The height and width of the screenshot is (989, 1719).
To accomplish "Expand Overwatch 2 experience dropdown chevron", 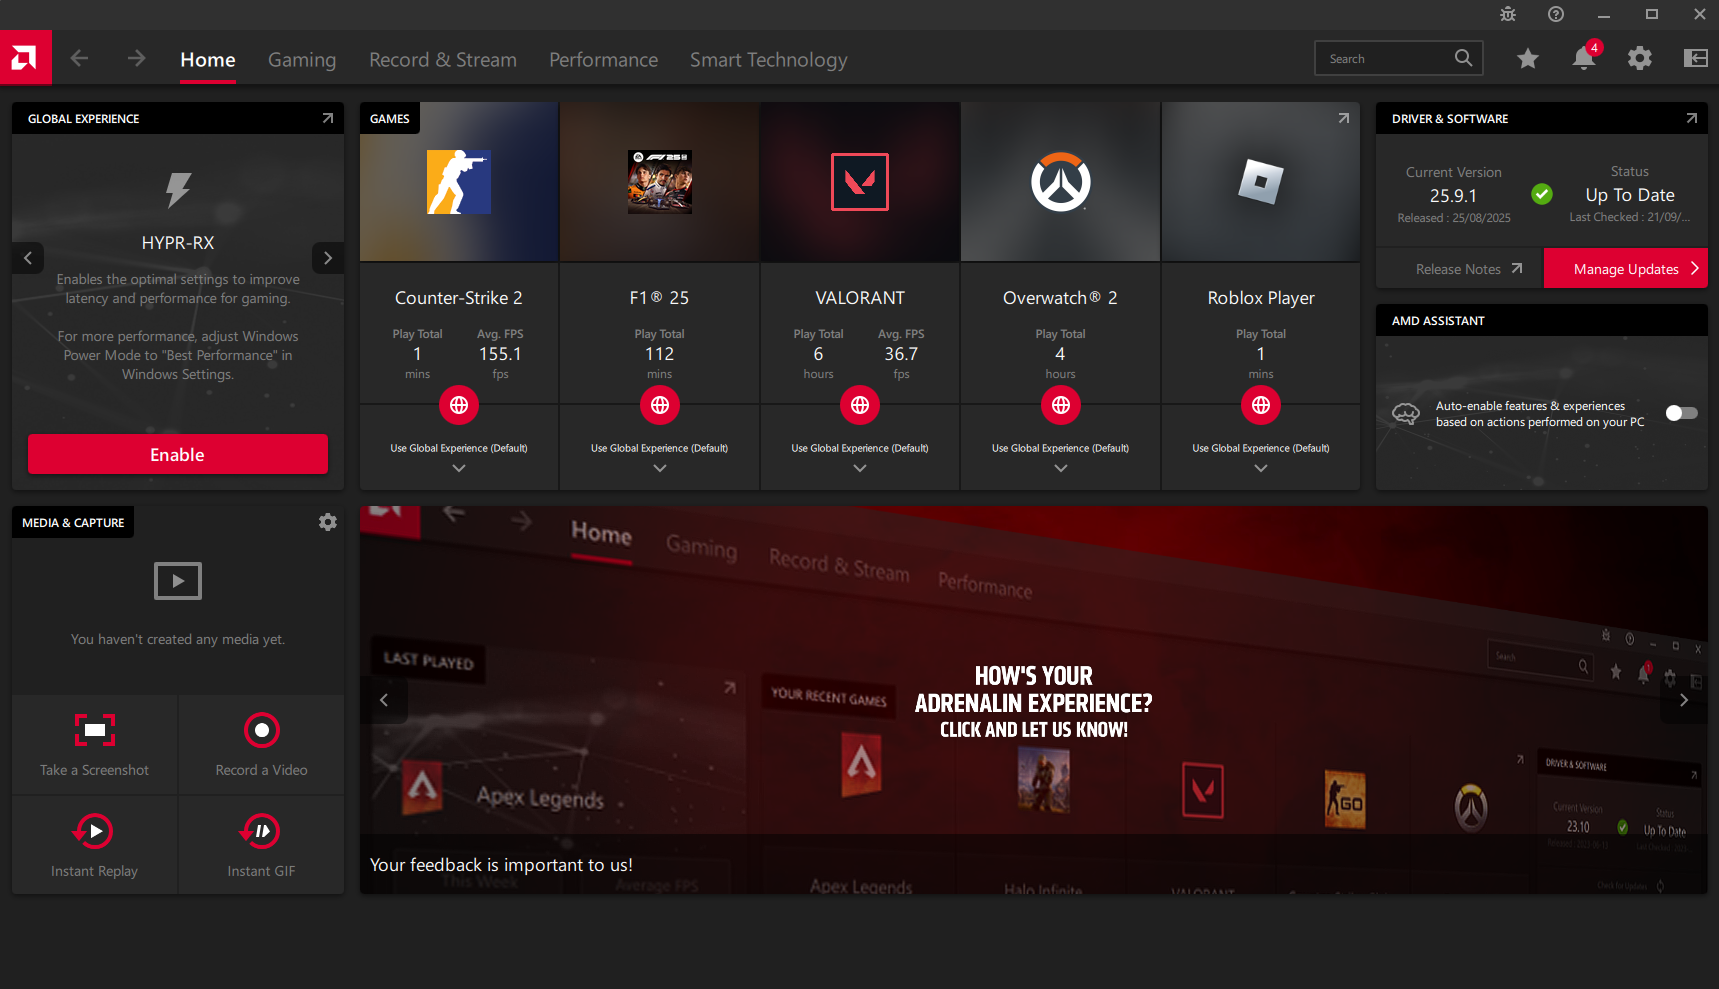I will pyautogui.click(x=1061, y=468).
